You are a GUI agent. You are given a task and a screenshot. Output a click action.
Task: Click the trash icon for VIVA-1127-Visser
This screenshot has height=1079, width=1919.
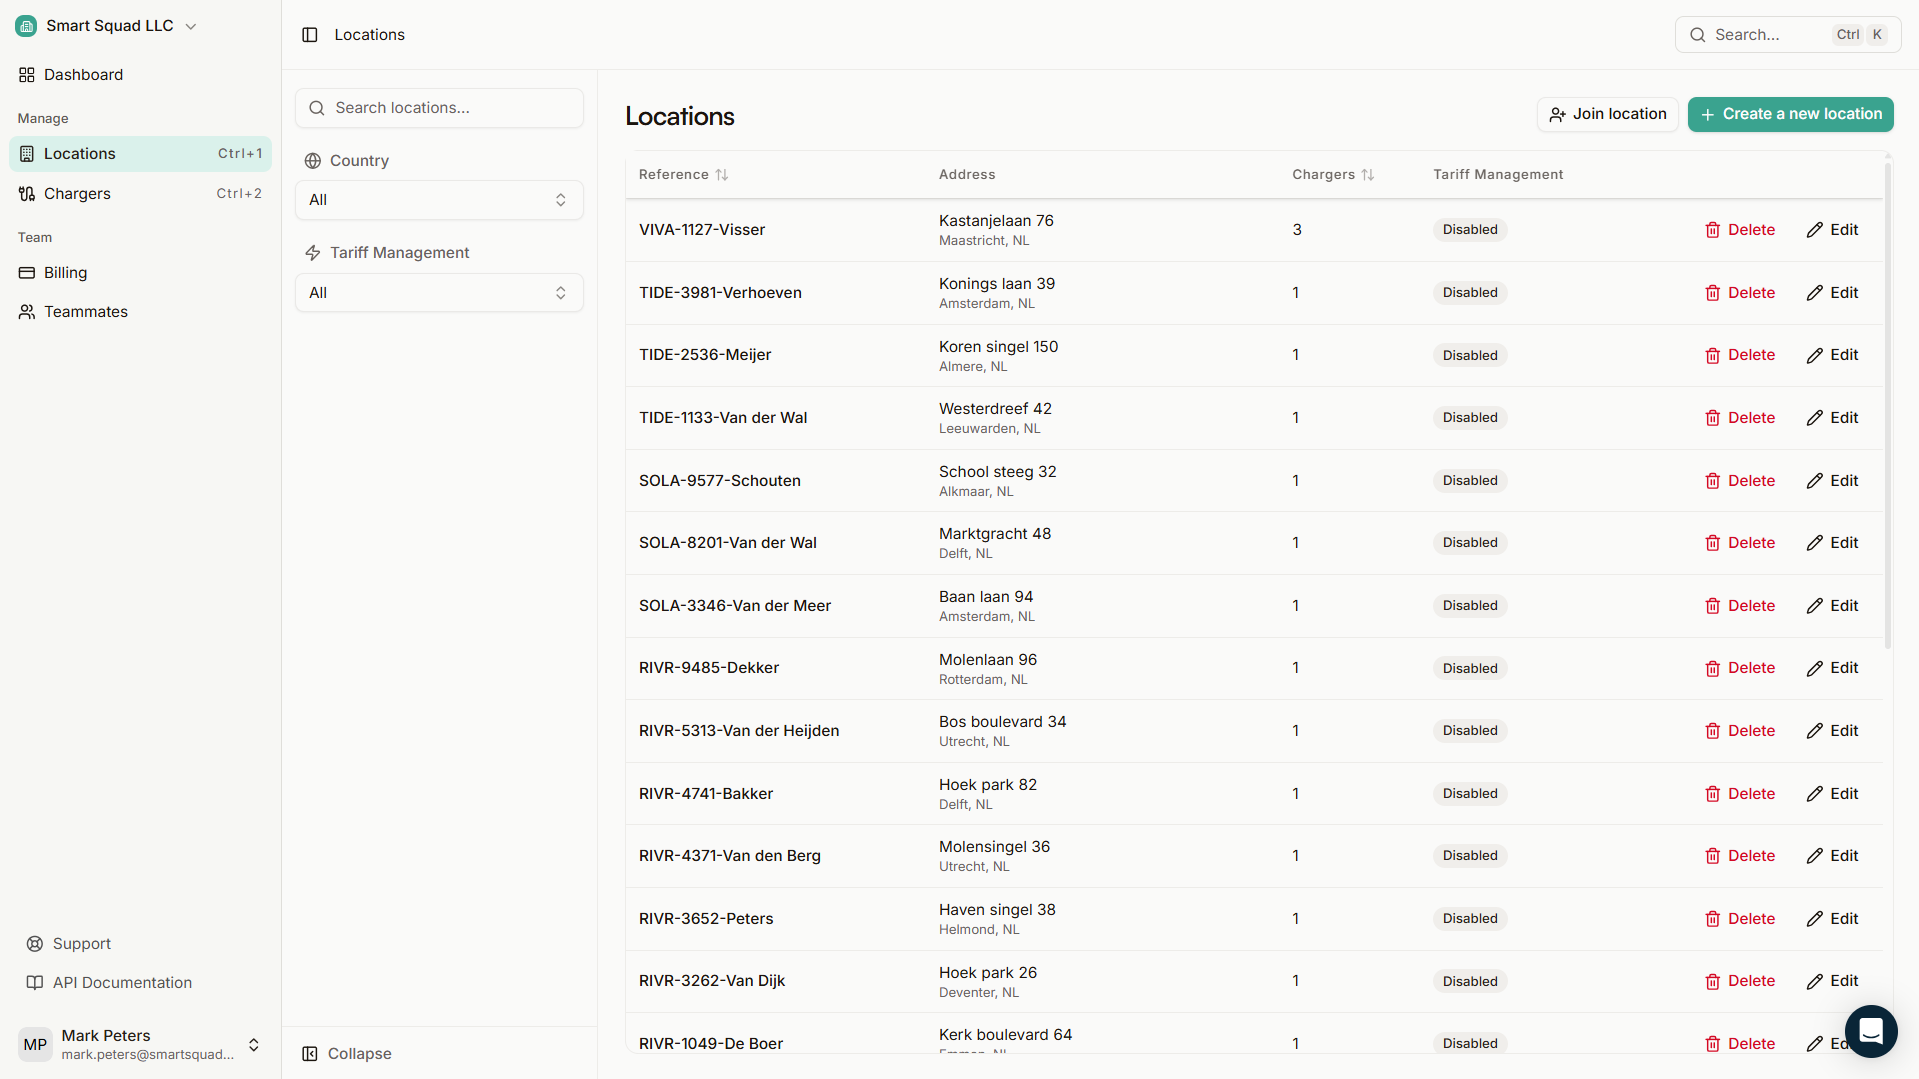point(1712,229)
